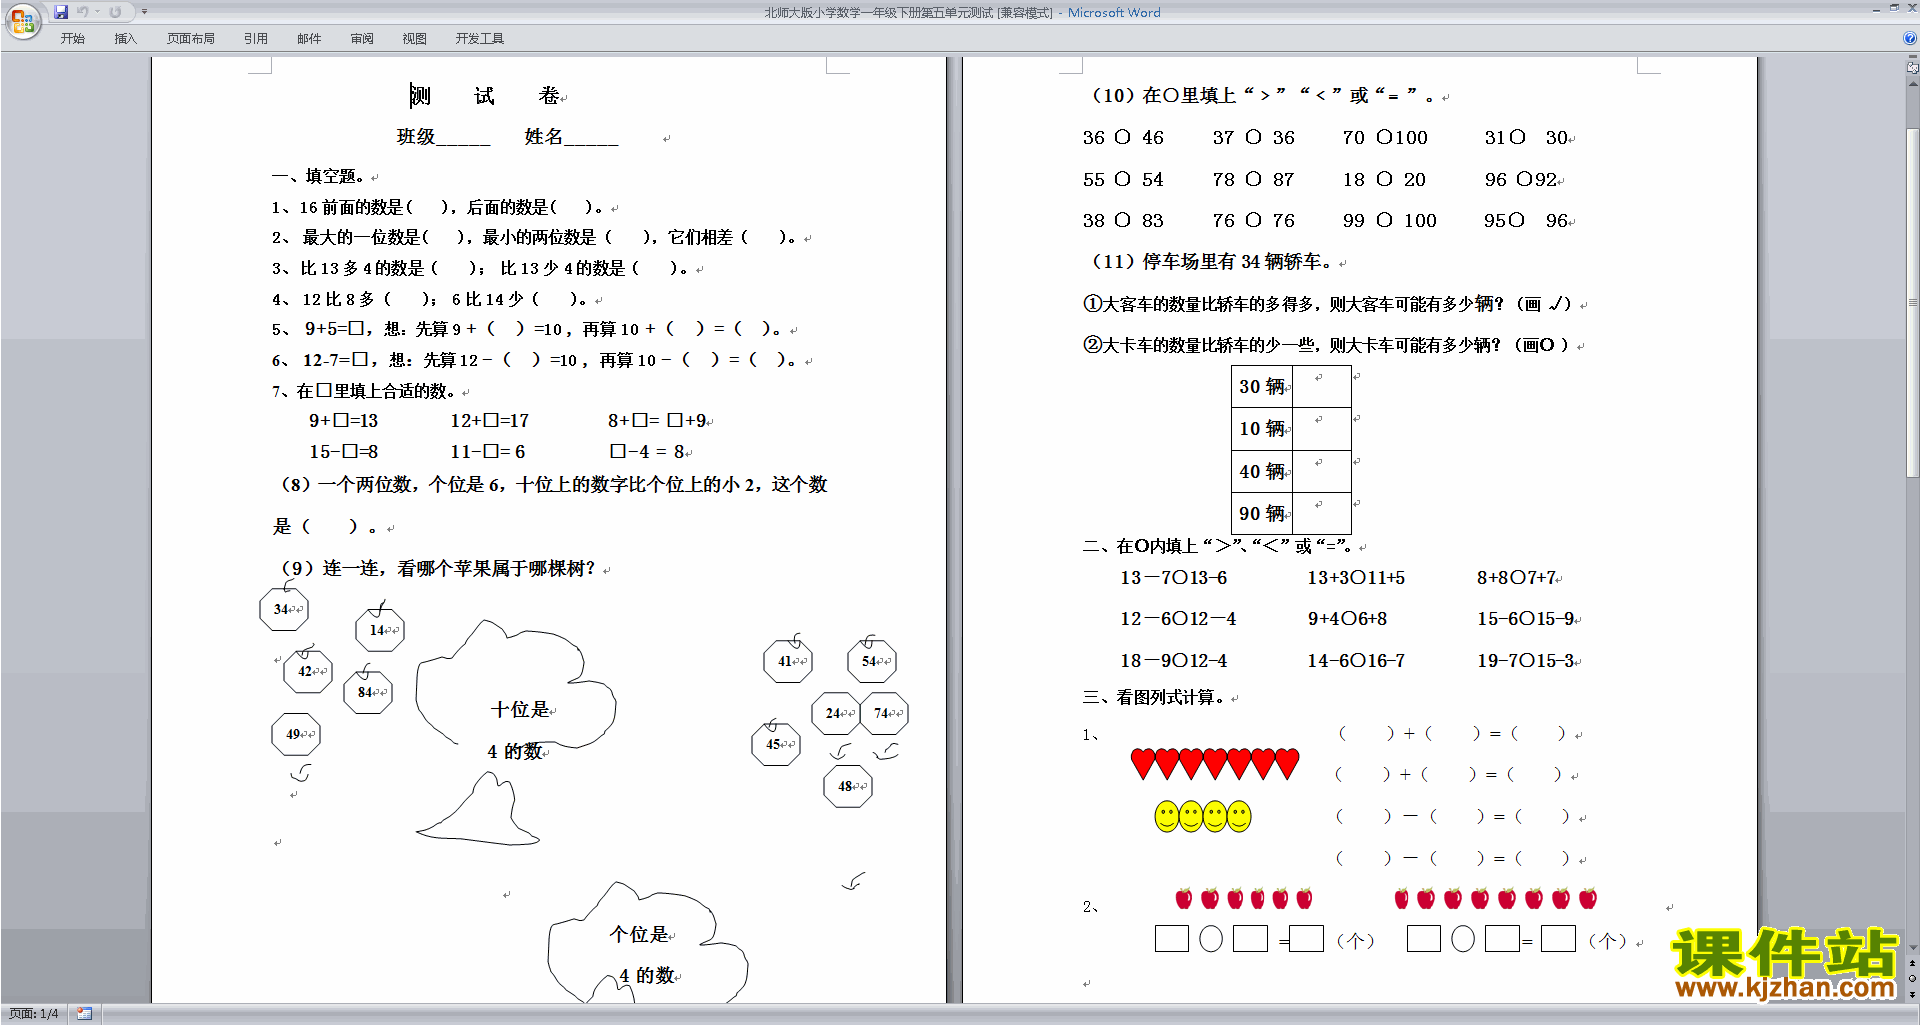Viewport: 1920px width, 1025px height.
Task: Go to the previous page with the double-up arrow
Action: pyautogui.click(x=1913, y=963)
